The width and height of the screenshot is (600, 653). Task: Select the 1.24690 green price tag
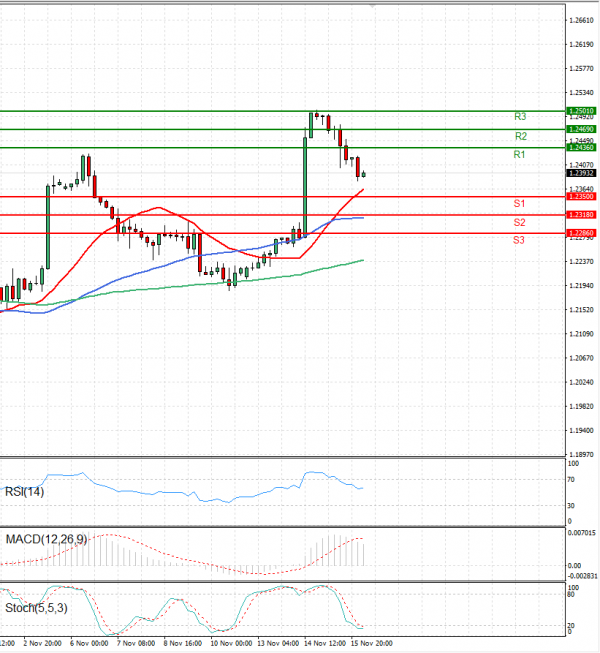tap(581, 129)
